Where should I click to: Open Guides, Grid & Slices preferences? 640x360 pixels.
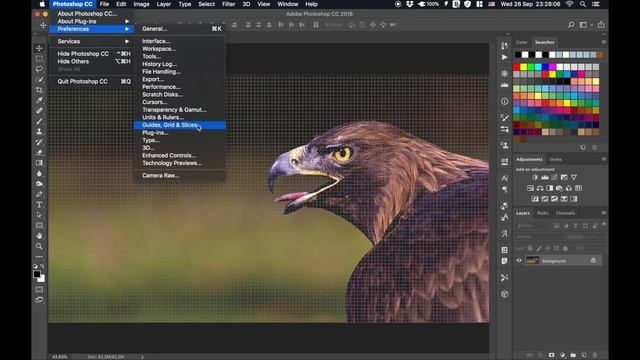tap(180, 125)
